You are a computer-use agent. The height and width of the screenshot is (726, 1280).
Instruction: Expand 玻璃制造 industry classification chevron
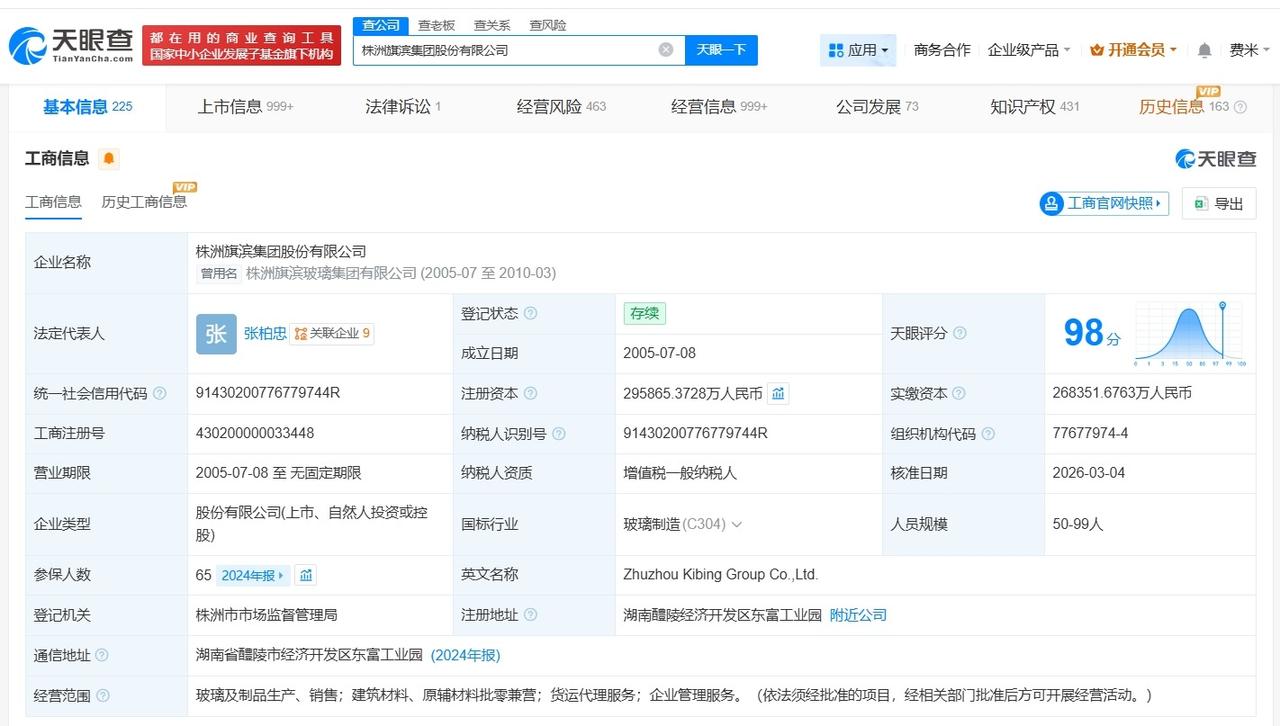pos(737,525)
